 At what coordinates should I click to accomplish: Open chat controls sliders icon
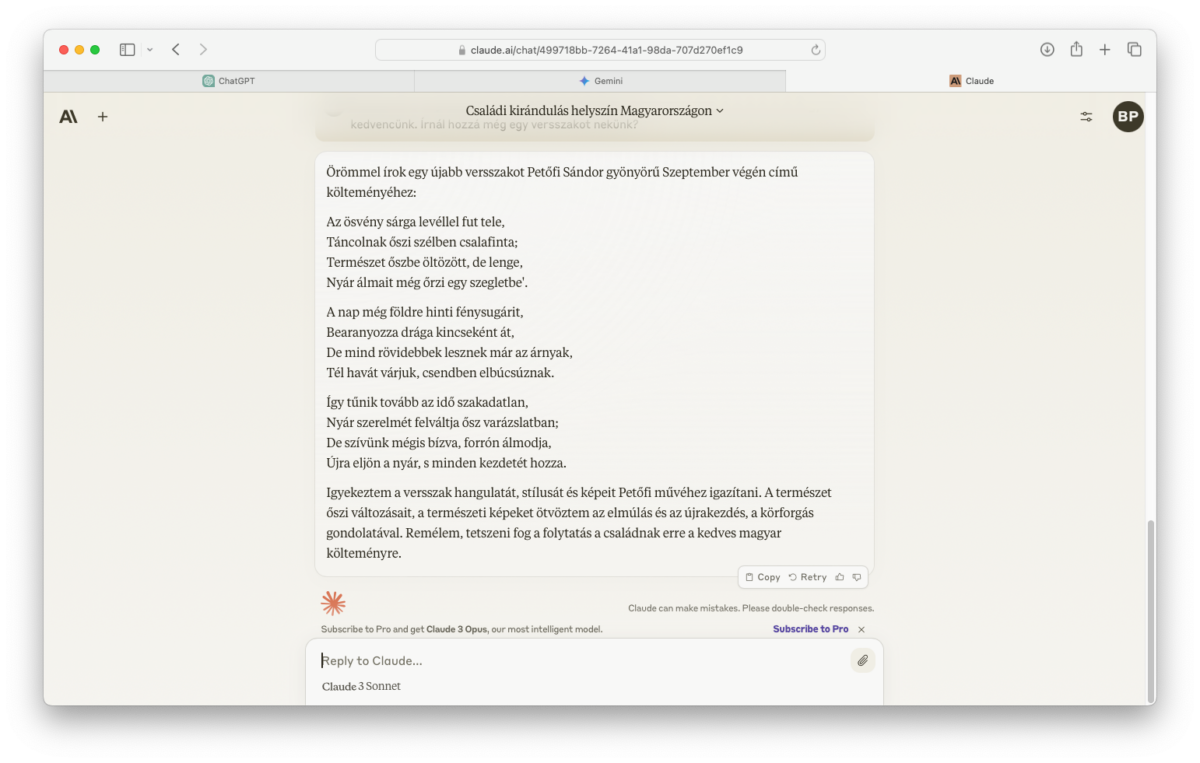[1086, 117]
